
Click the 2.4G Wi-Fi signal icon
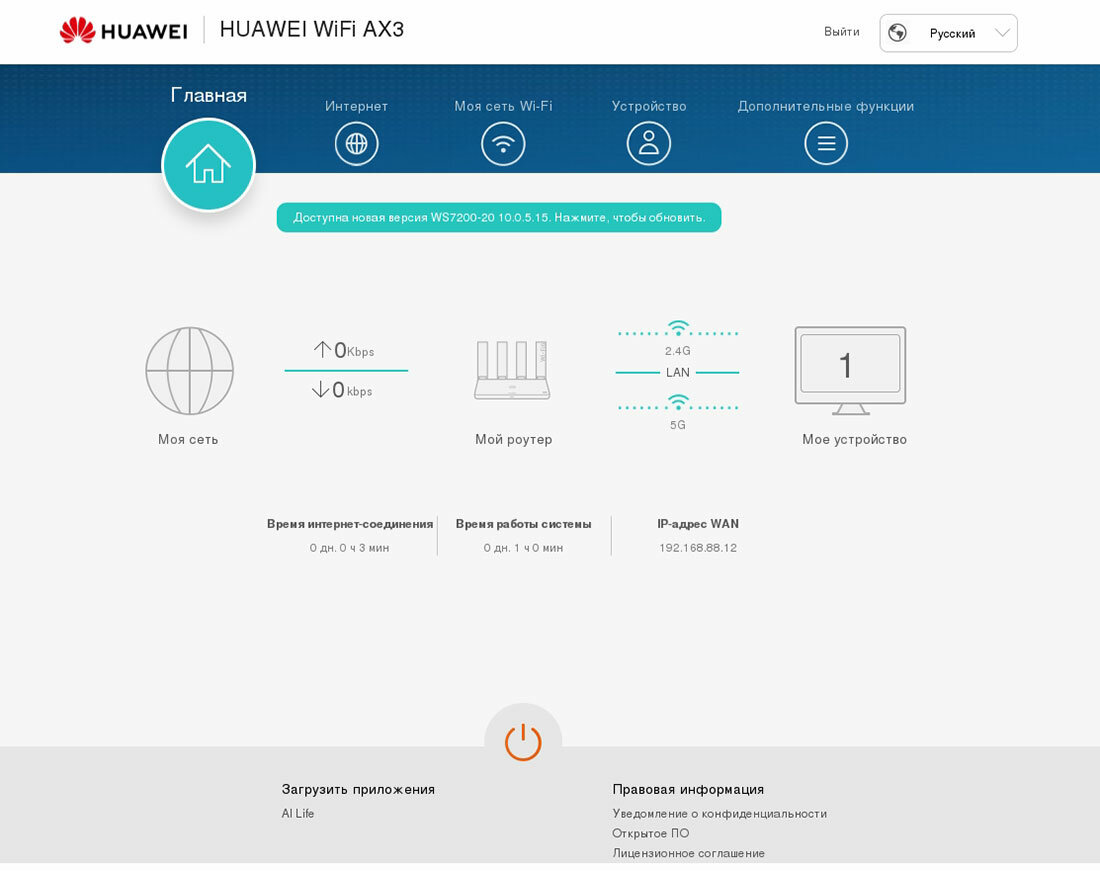tap(678, 328)
